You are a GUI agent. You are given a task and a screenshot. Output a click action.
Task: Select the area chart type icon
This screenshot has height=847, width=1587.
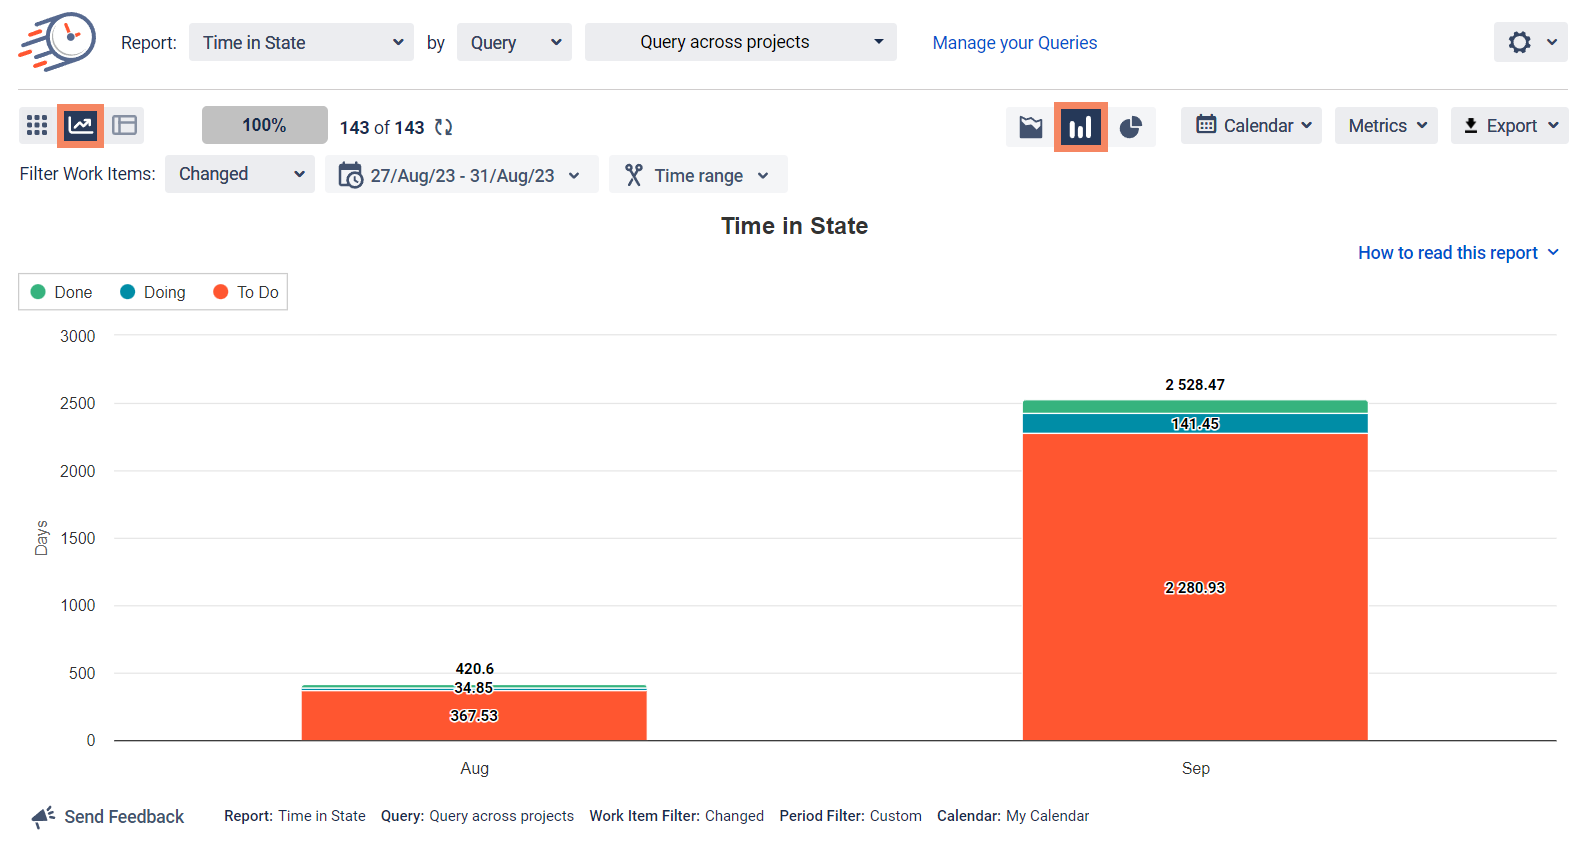[1030, 127]
